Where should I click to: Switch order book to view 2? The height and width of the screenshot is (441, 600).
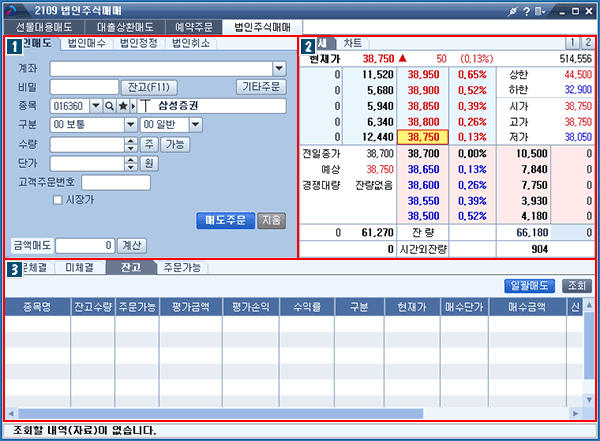pos(587,43)
